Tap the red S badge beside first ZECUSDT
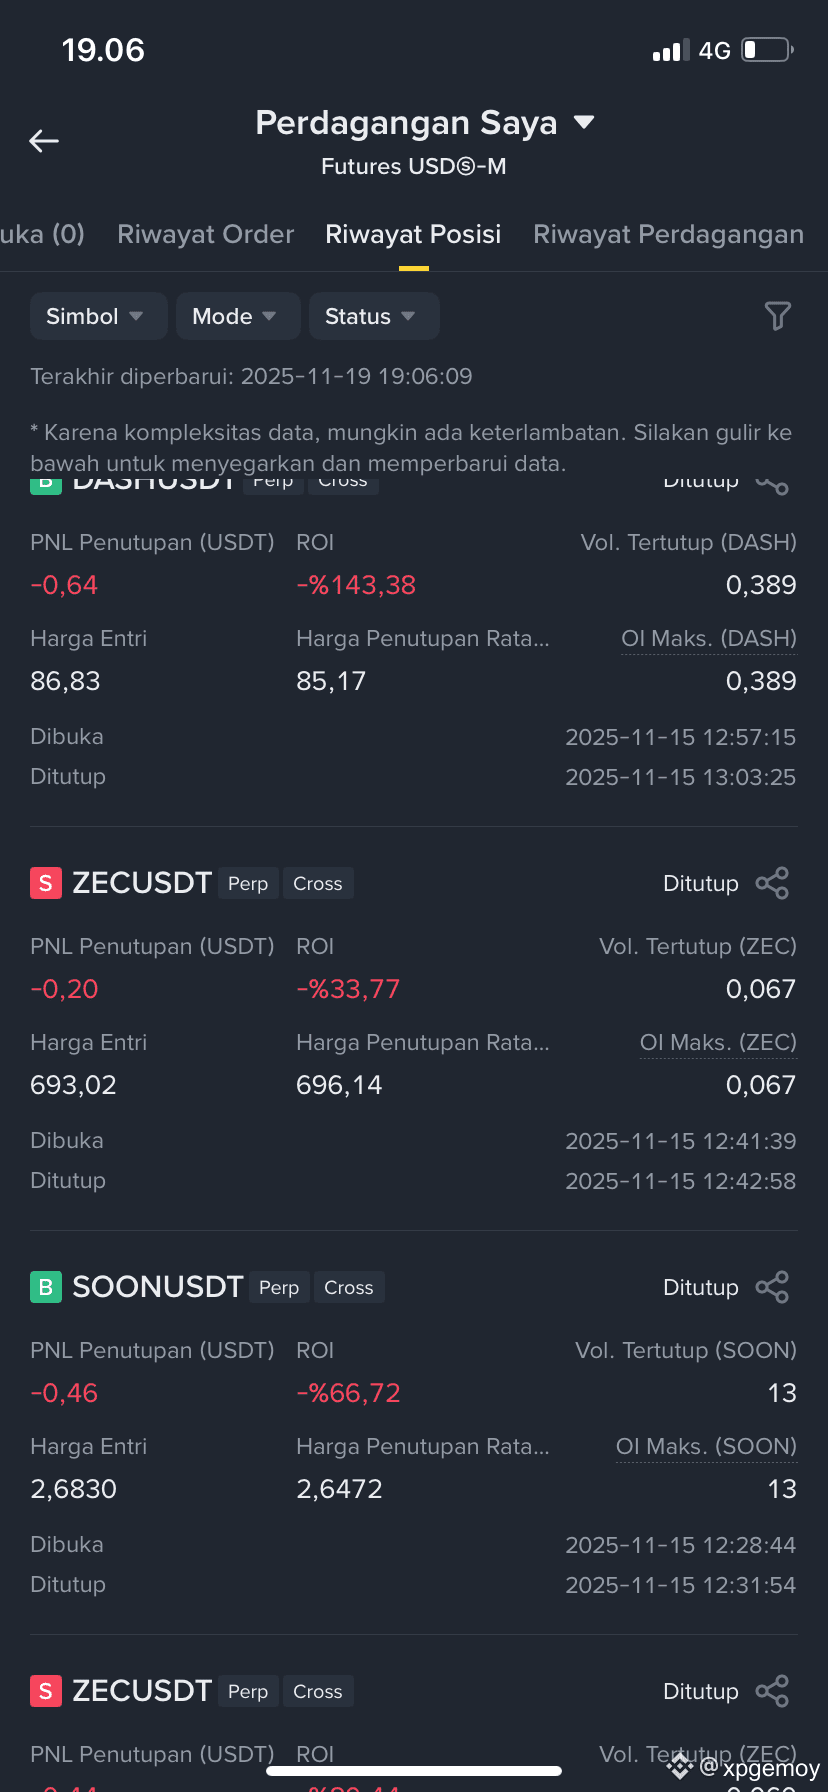Image resolution: width=828 pixels, height=1792 pixels. pyautogui.click(x=46, y=883)
